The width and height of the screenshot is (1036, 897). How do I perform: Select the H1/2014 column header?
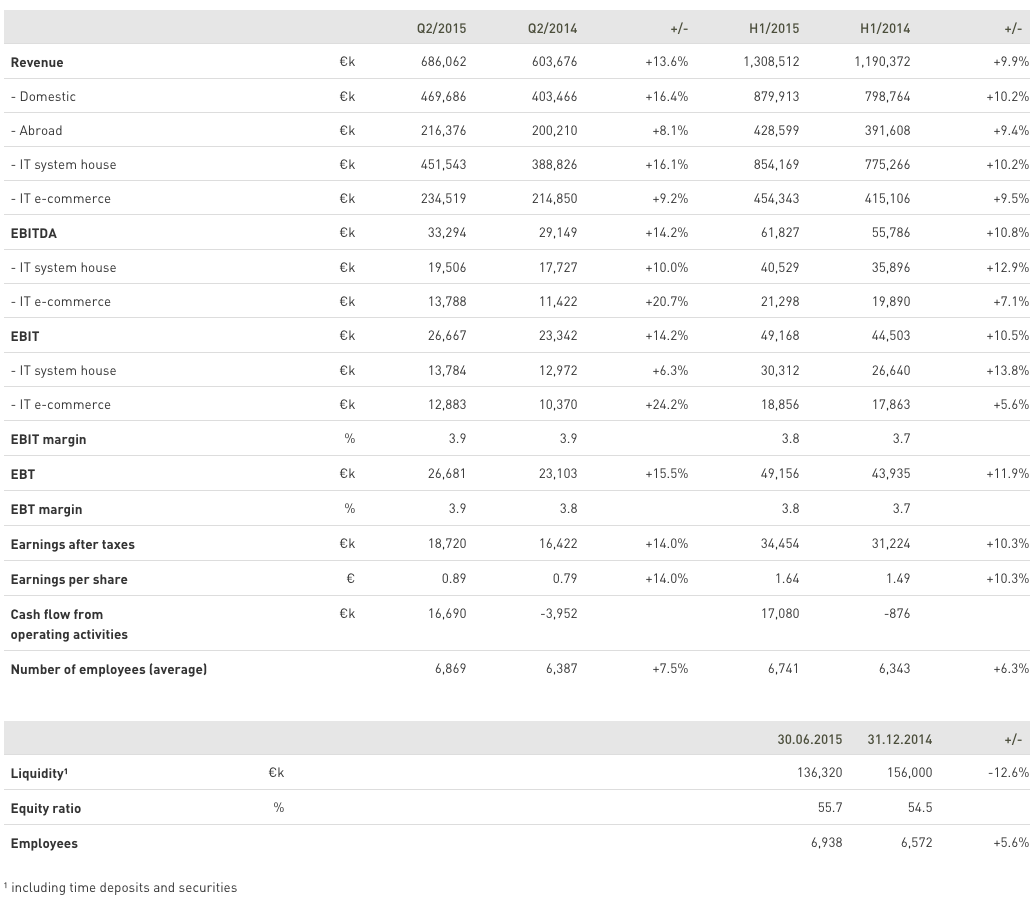coord(885,29)
